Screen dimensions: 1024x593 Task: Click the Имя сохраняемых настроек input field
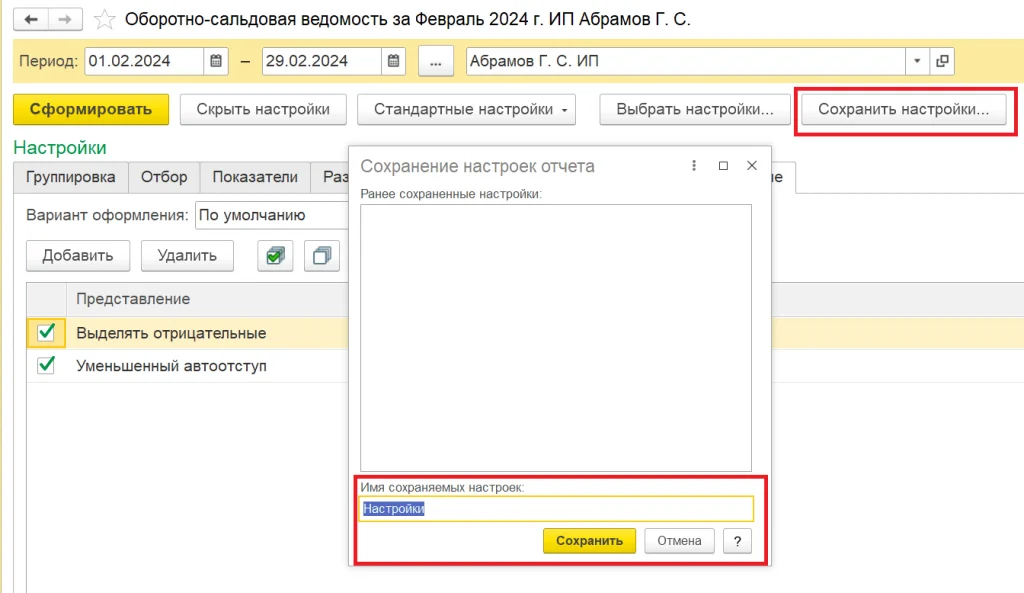pyautogui.click(x=556, y=509)
